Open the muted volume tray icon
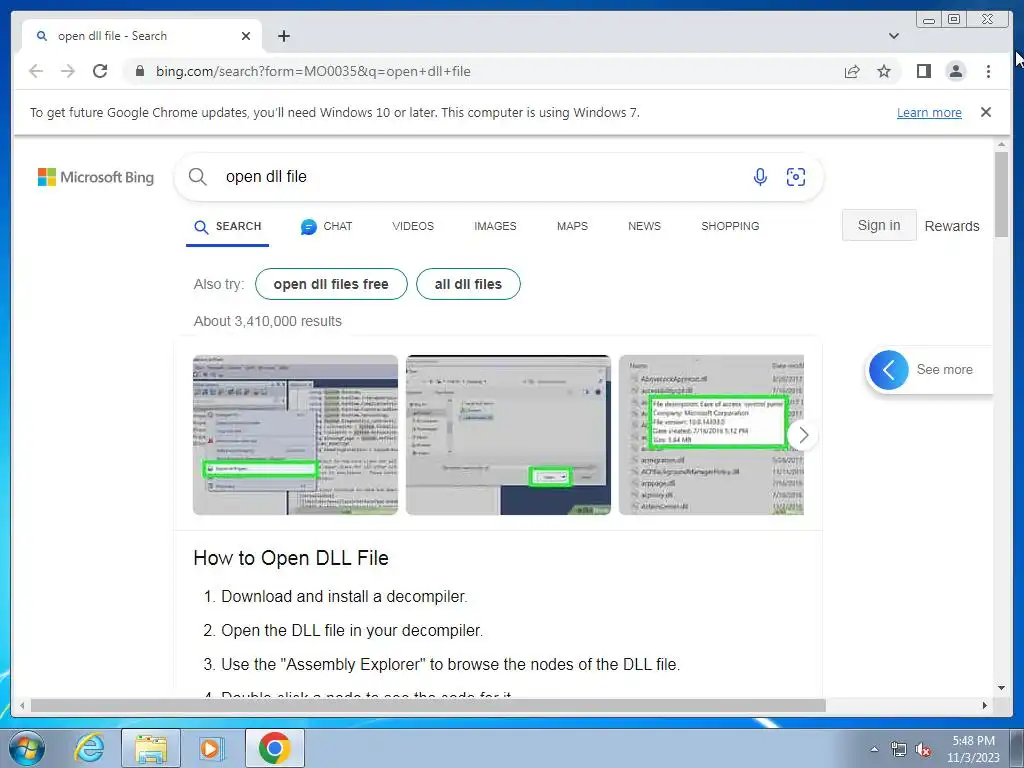The width and height of the screenshot is (1024, 768). coord(923,750)
